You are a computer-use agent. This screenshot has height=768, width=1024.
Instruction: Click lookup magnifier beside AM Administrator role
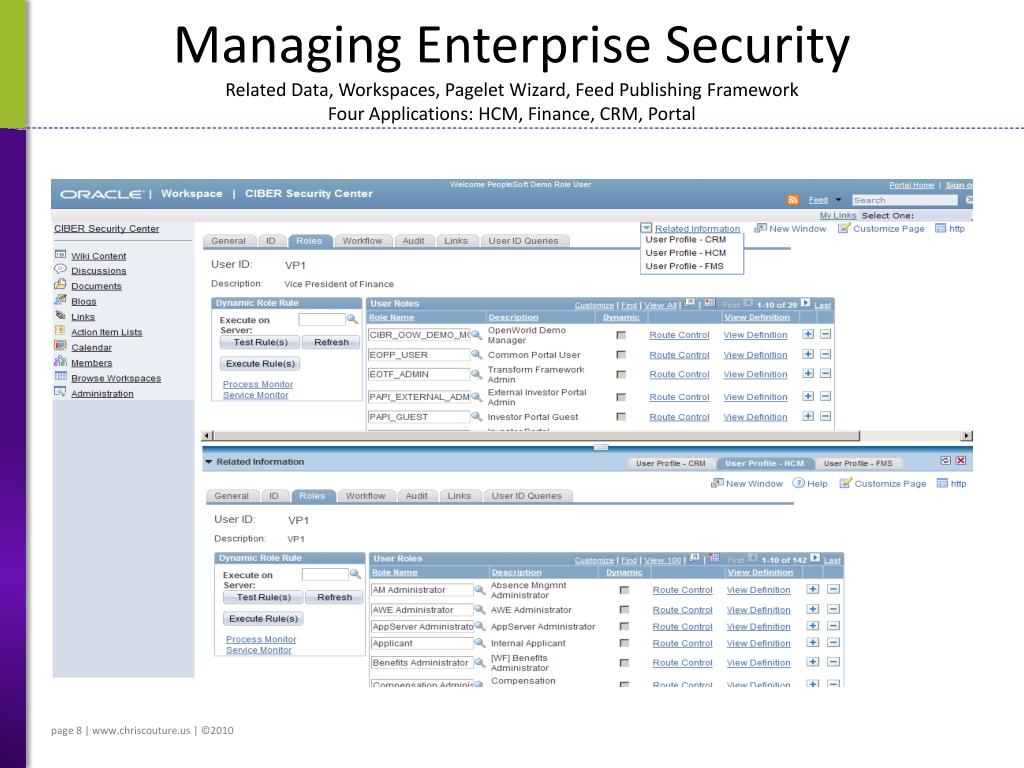click(479, 590)
